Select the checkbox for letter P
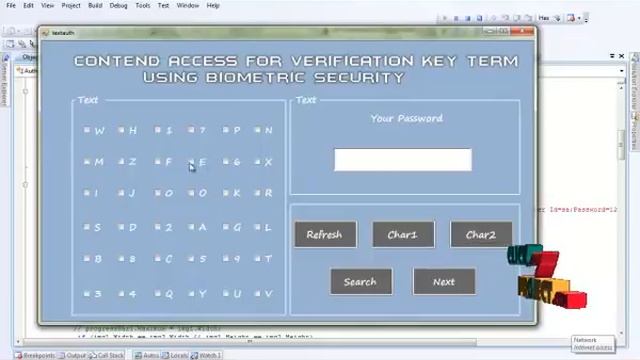Viewport: 640px width, 360px height. [226, 130]
